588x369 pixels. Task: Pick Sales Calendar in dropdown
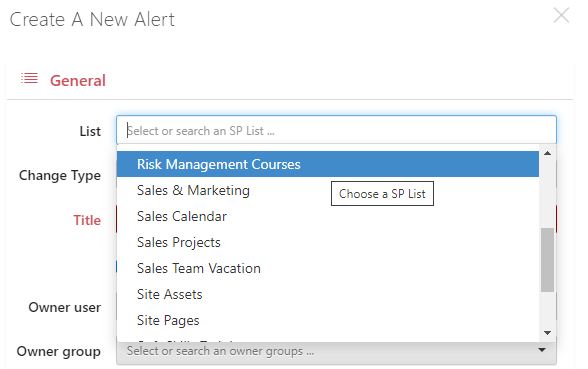coord(328,216)
